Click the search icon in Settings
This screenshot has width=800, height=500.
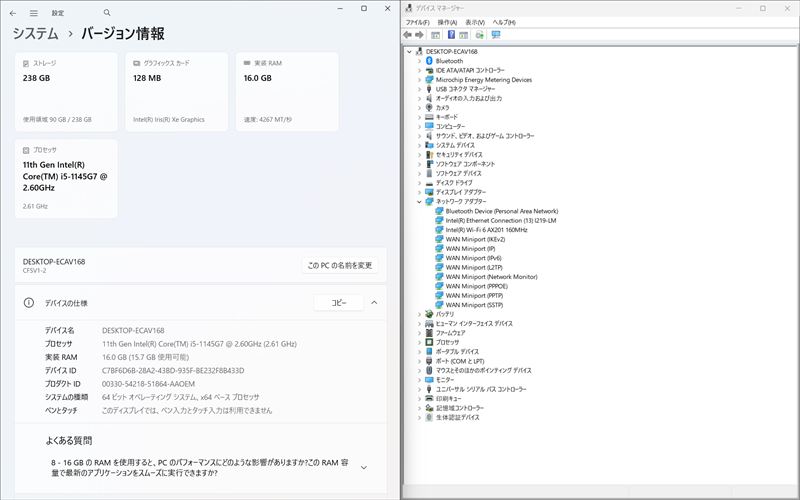107,13
